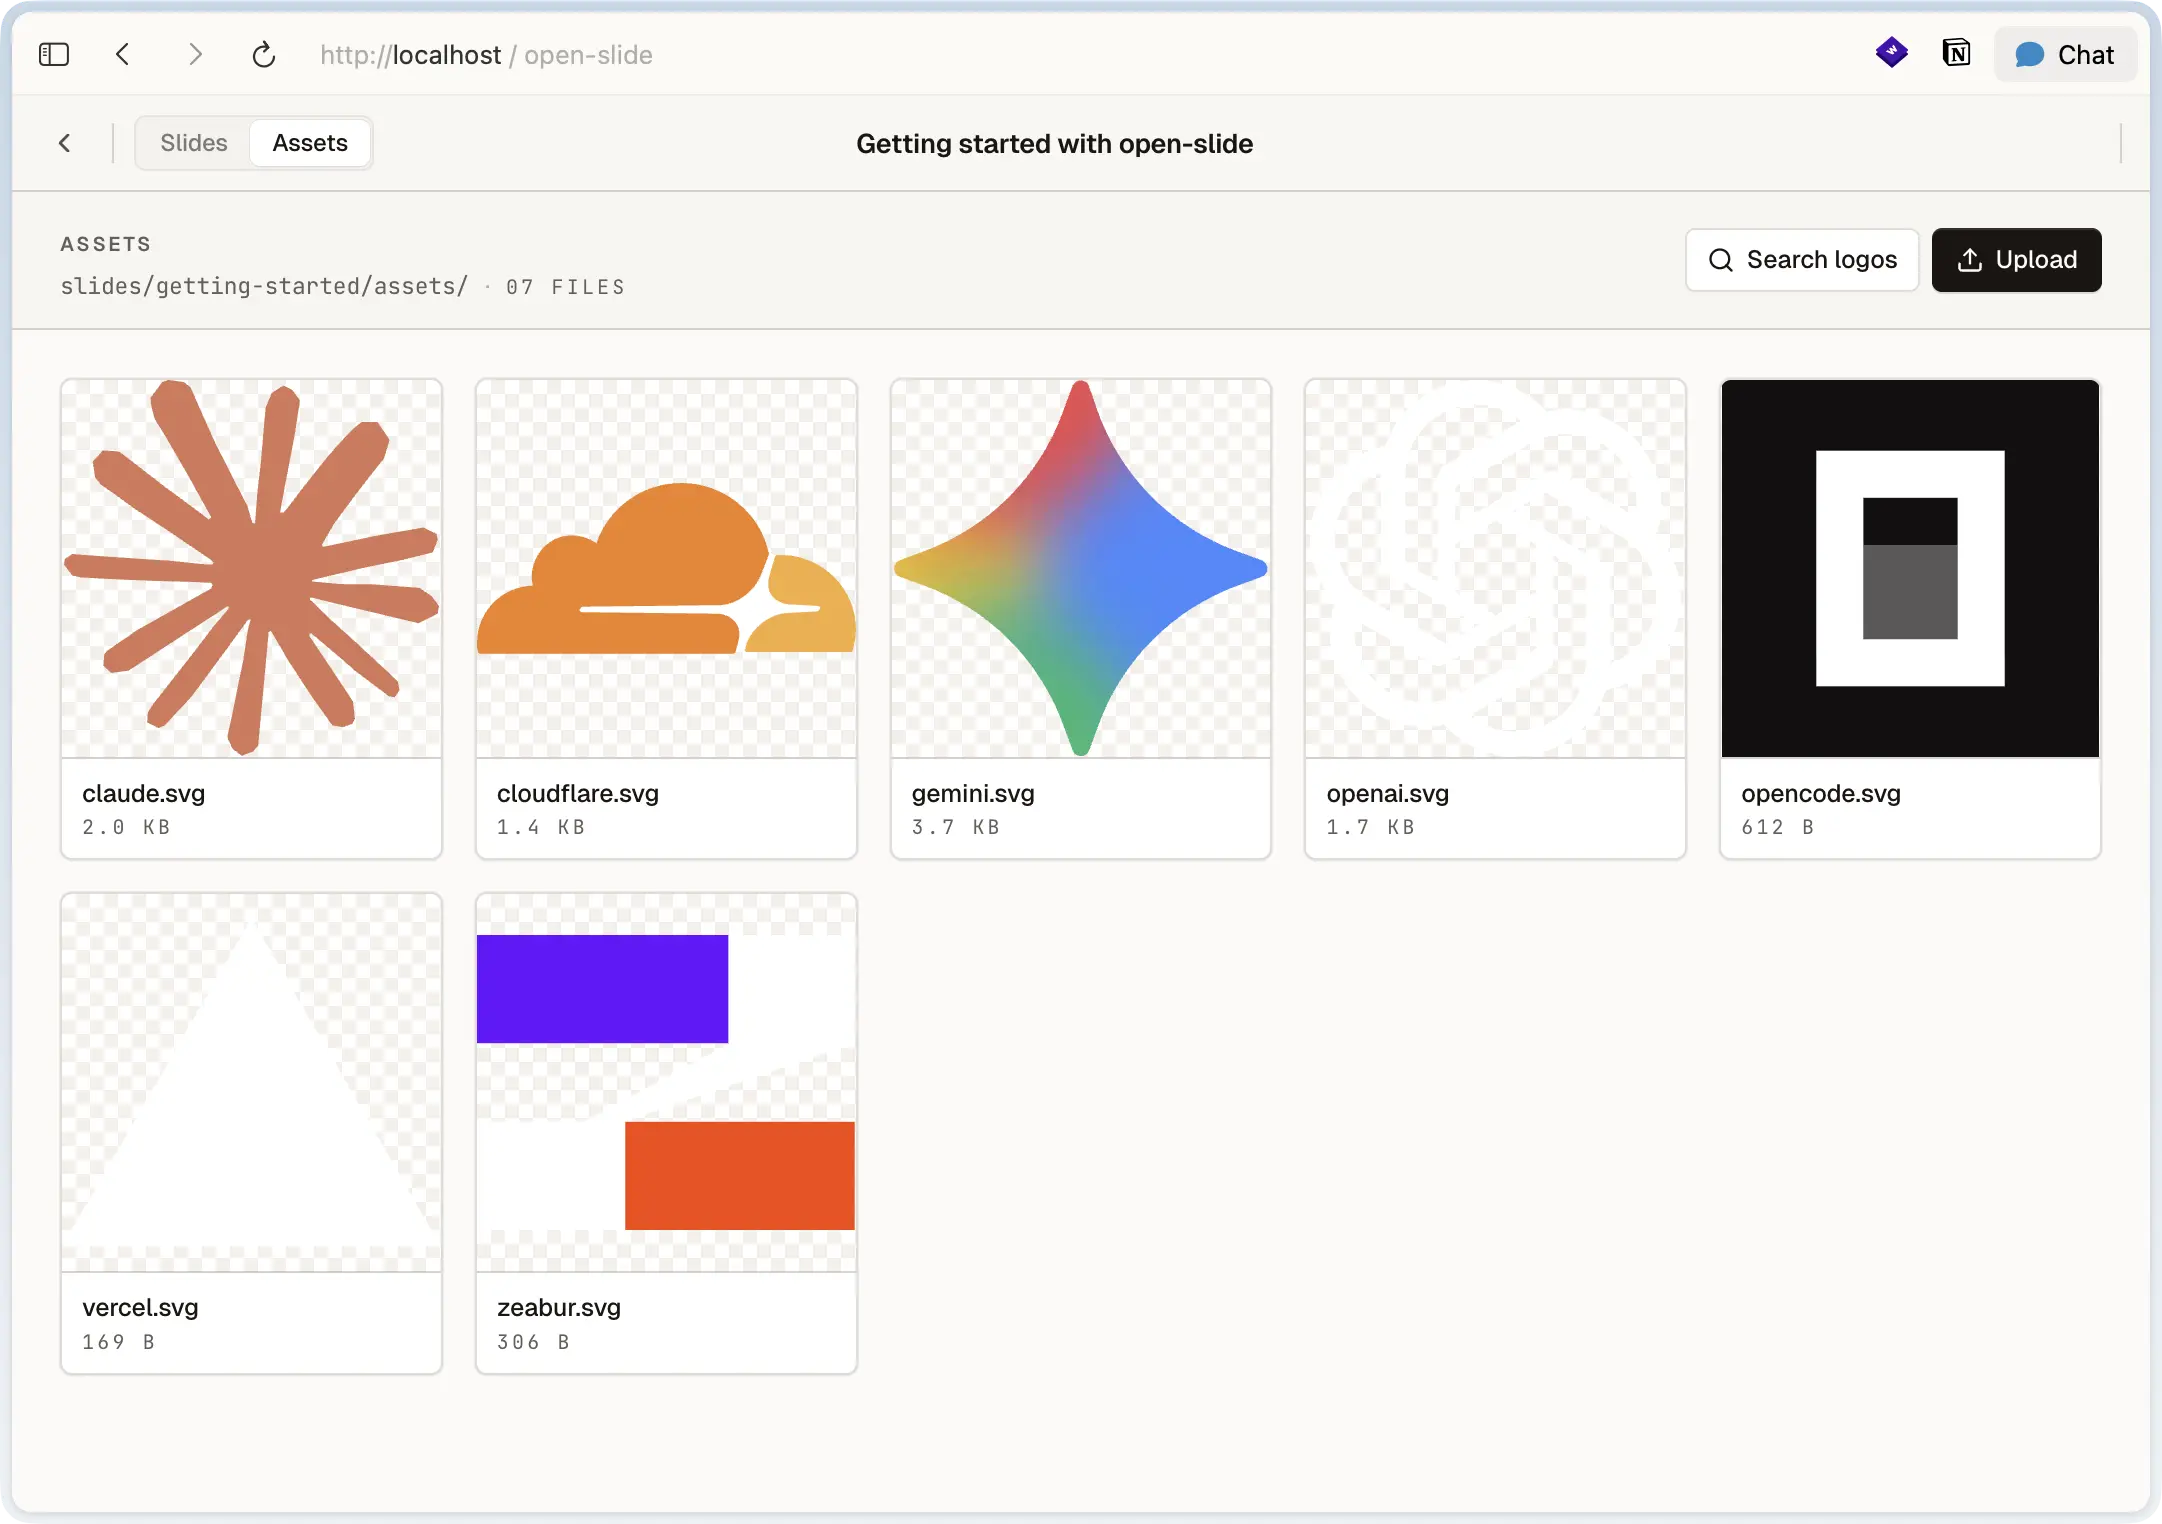Open the purple diamond extension icon

[1891, 53]
